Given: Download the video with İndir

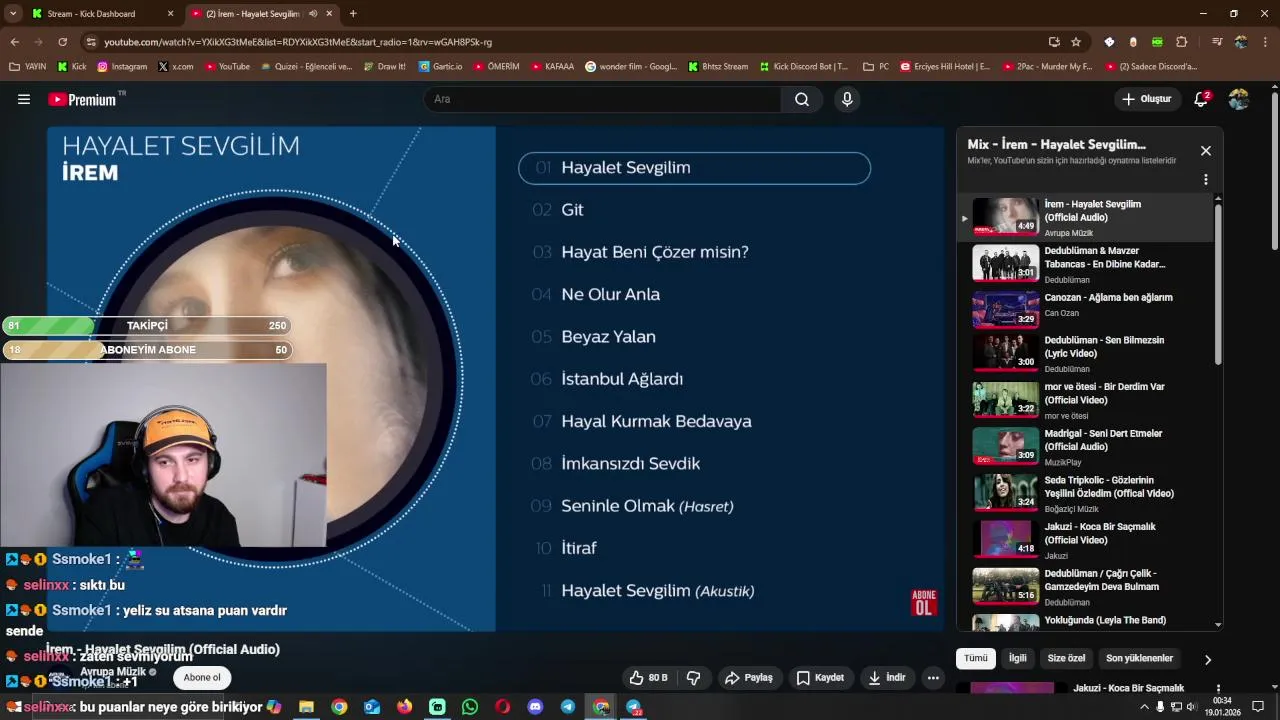Looking at the screenshot, I should coord(887,677).
